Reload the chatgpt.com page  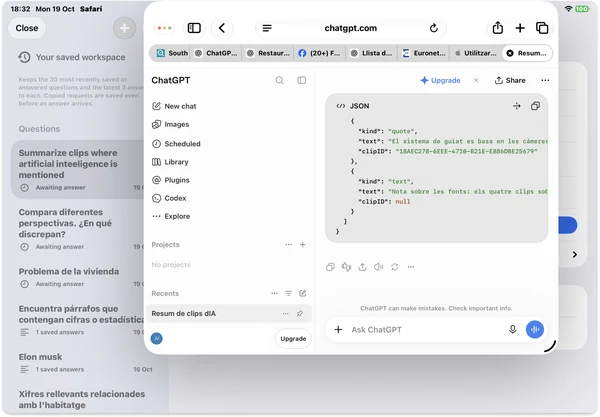tap(434, 28)
